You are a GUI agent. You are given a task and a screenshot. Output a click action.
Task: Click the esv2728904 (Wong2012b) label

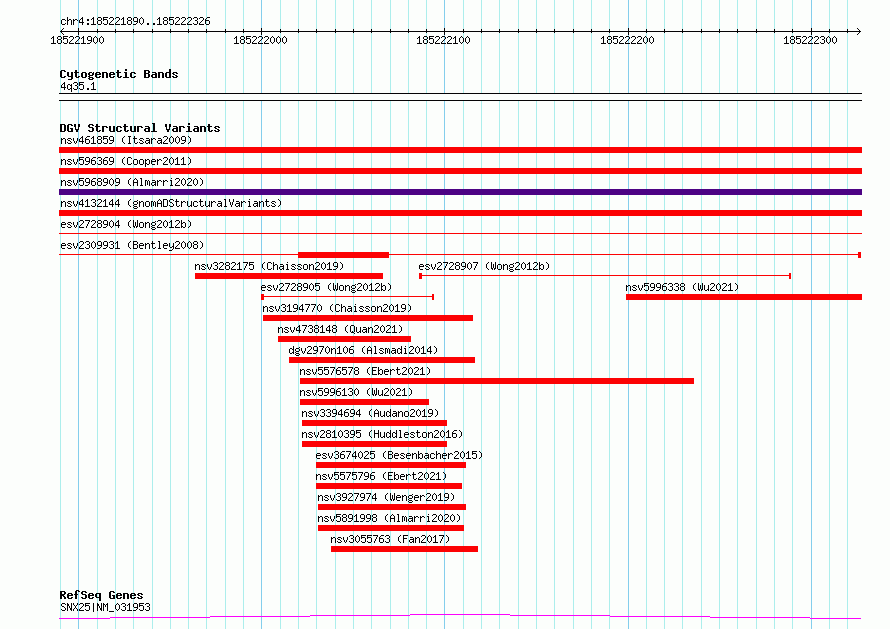tap(126, 224)
